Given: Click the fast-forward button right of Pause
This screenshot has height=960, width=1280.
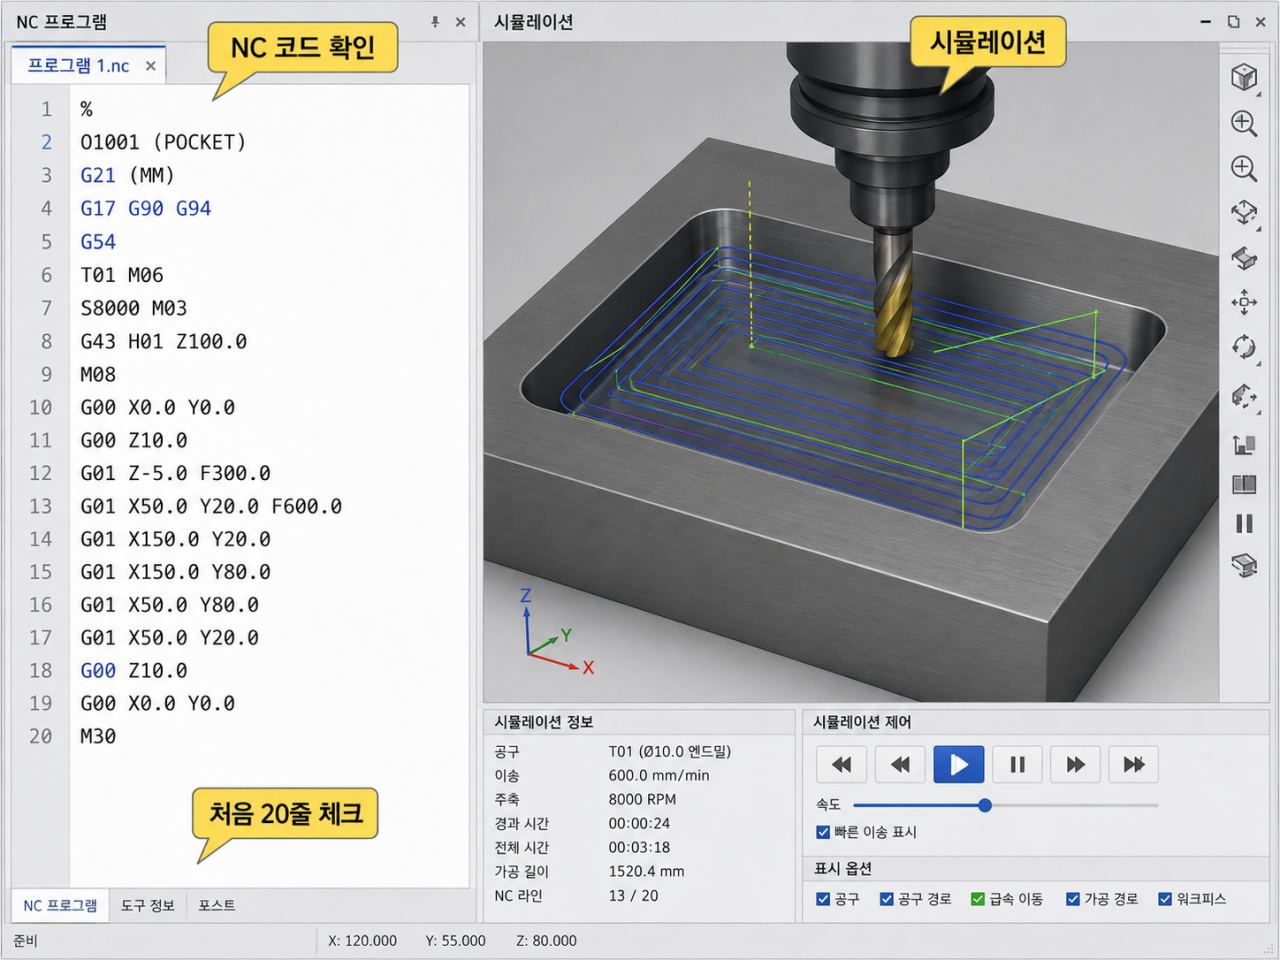Looking at the screenshot, I should 1076,765.
